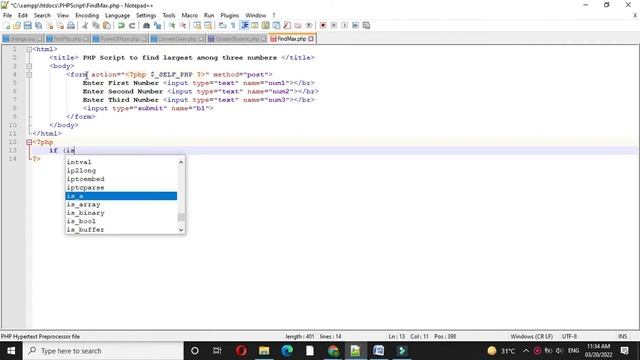The height and width of the screenshot is (360, 640).
Task: Close the FindMax.php tab with its X
Action: tap(311, 39)
